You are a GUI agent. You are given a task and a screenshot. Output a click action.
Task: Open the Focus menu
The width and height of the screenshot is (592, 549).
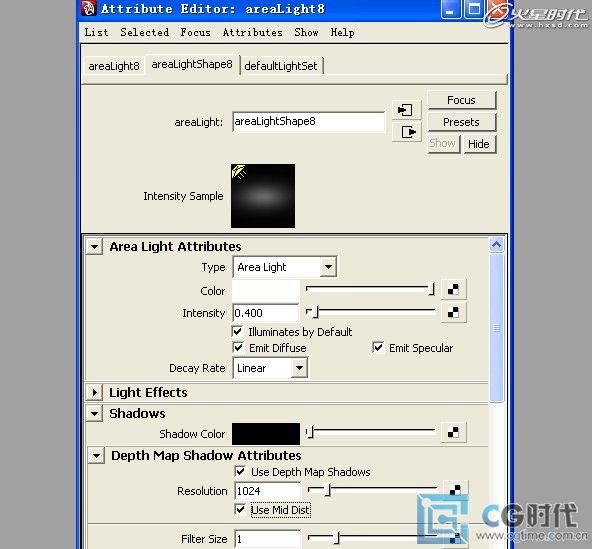pyautogui.click(x=195, y=32)
